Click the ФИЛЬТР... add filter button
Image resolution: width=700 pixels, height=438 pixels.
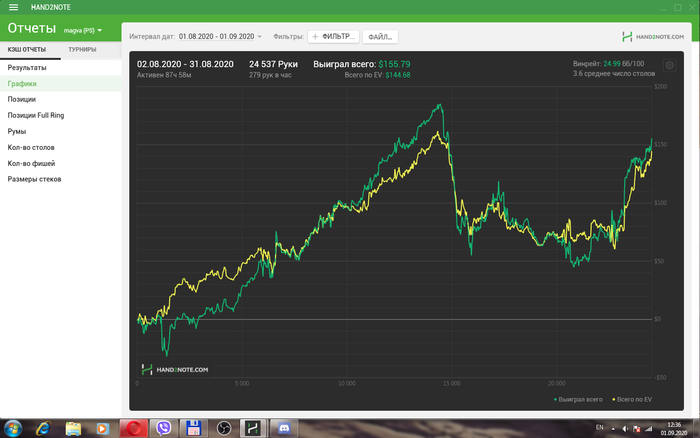tap(333, 37)
